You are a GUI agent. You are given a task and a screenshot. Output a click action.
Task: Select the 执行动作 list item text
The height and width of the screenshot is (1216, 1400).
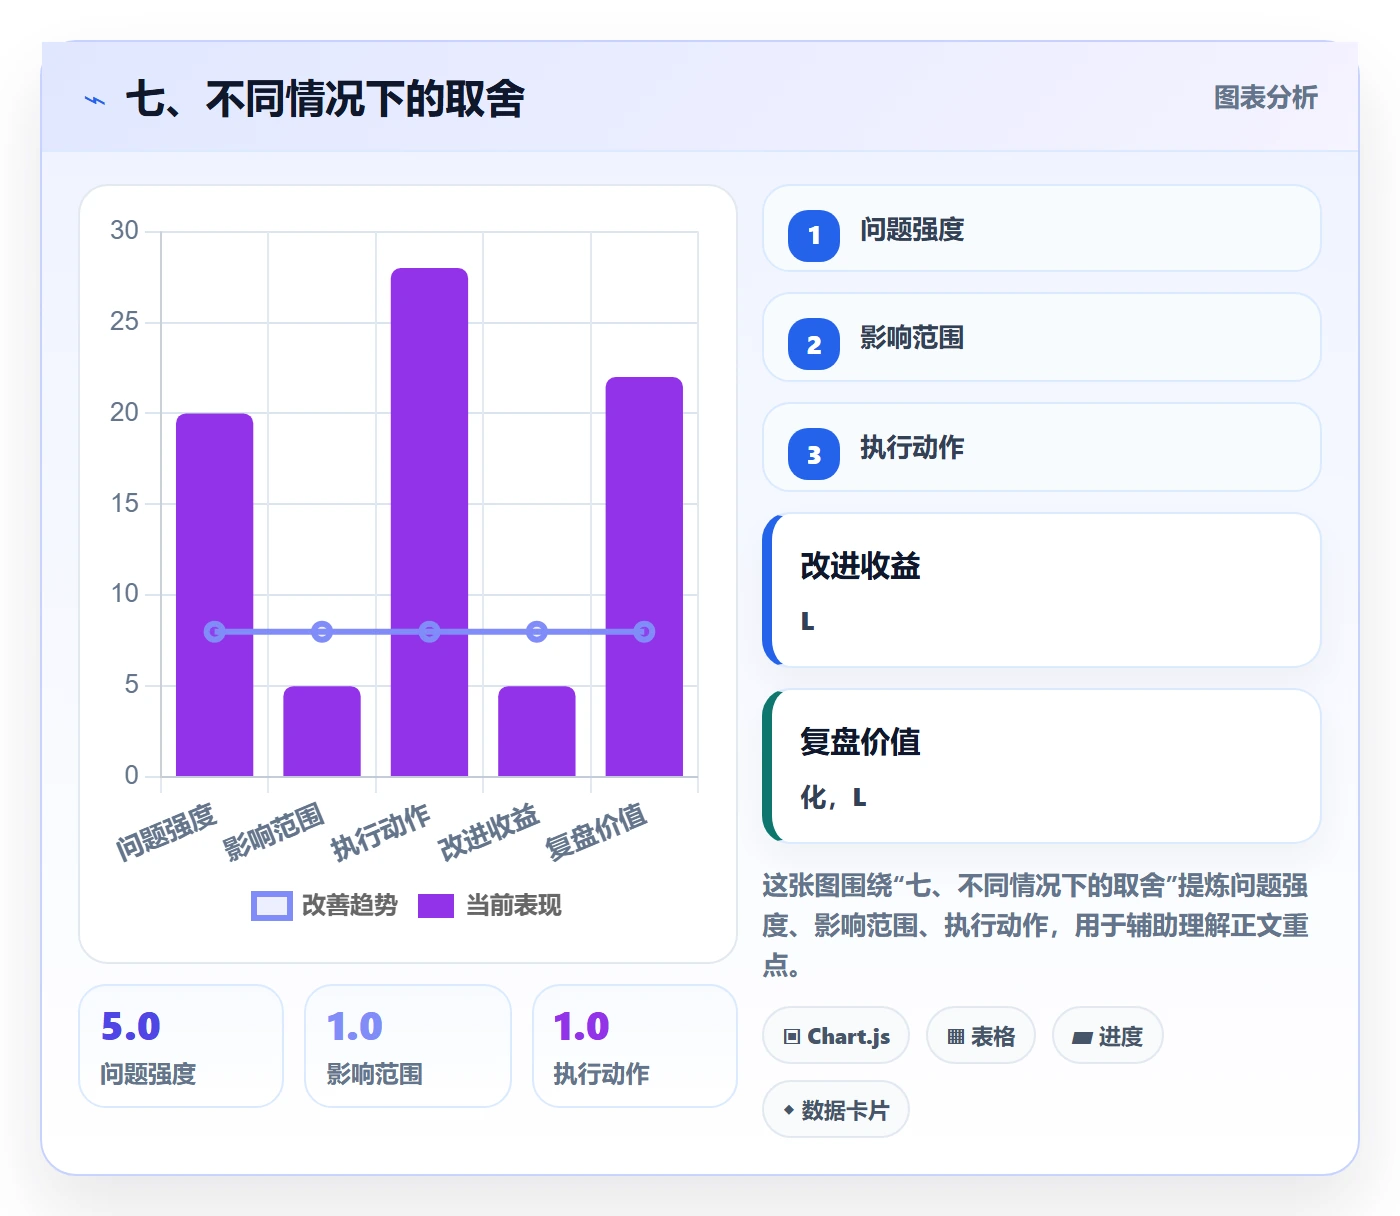912,448
